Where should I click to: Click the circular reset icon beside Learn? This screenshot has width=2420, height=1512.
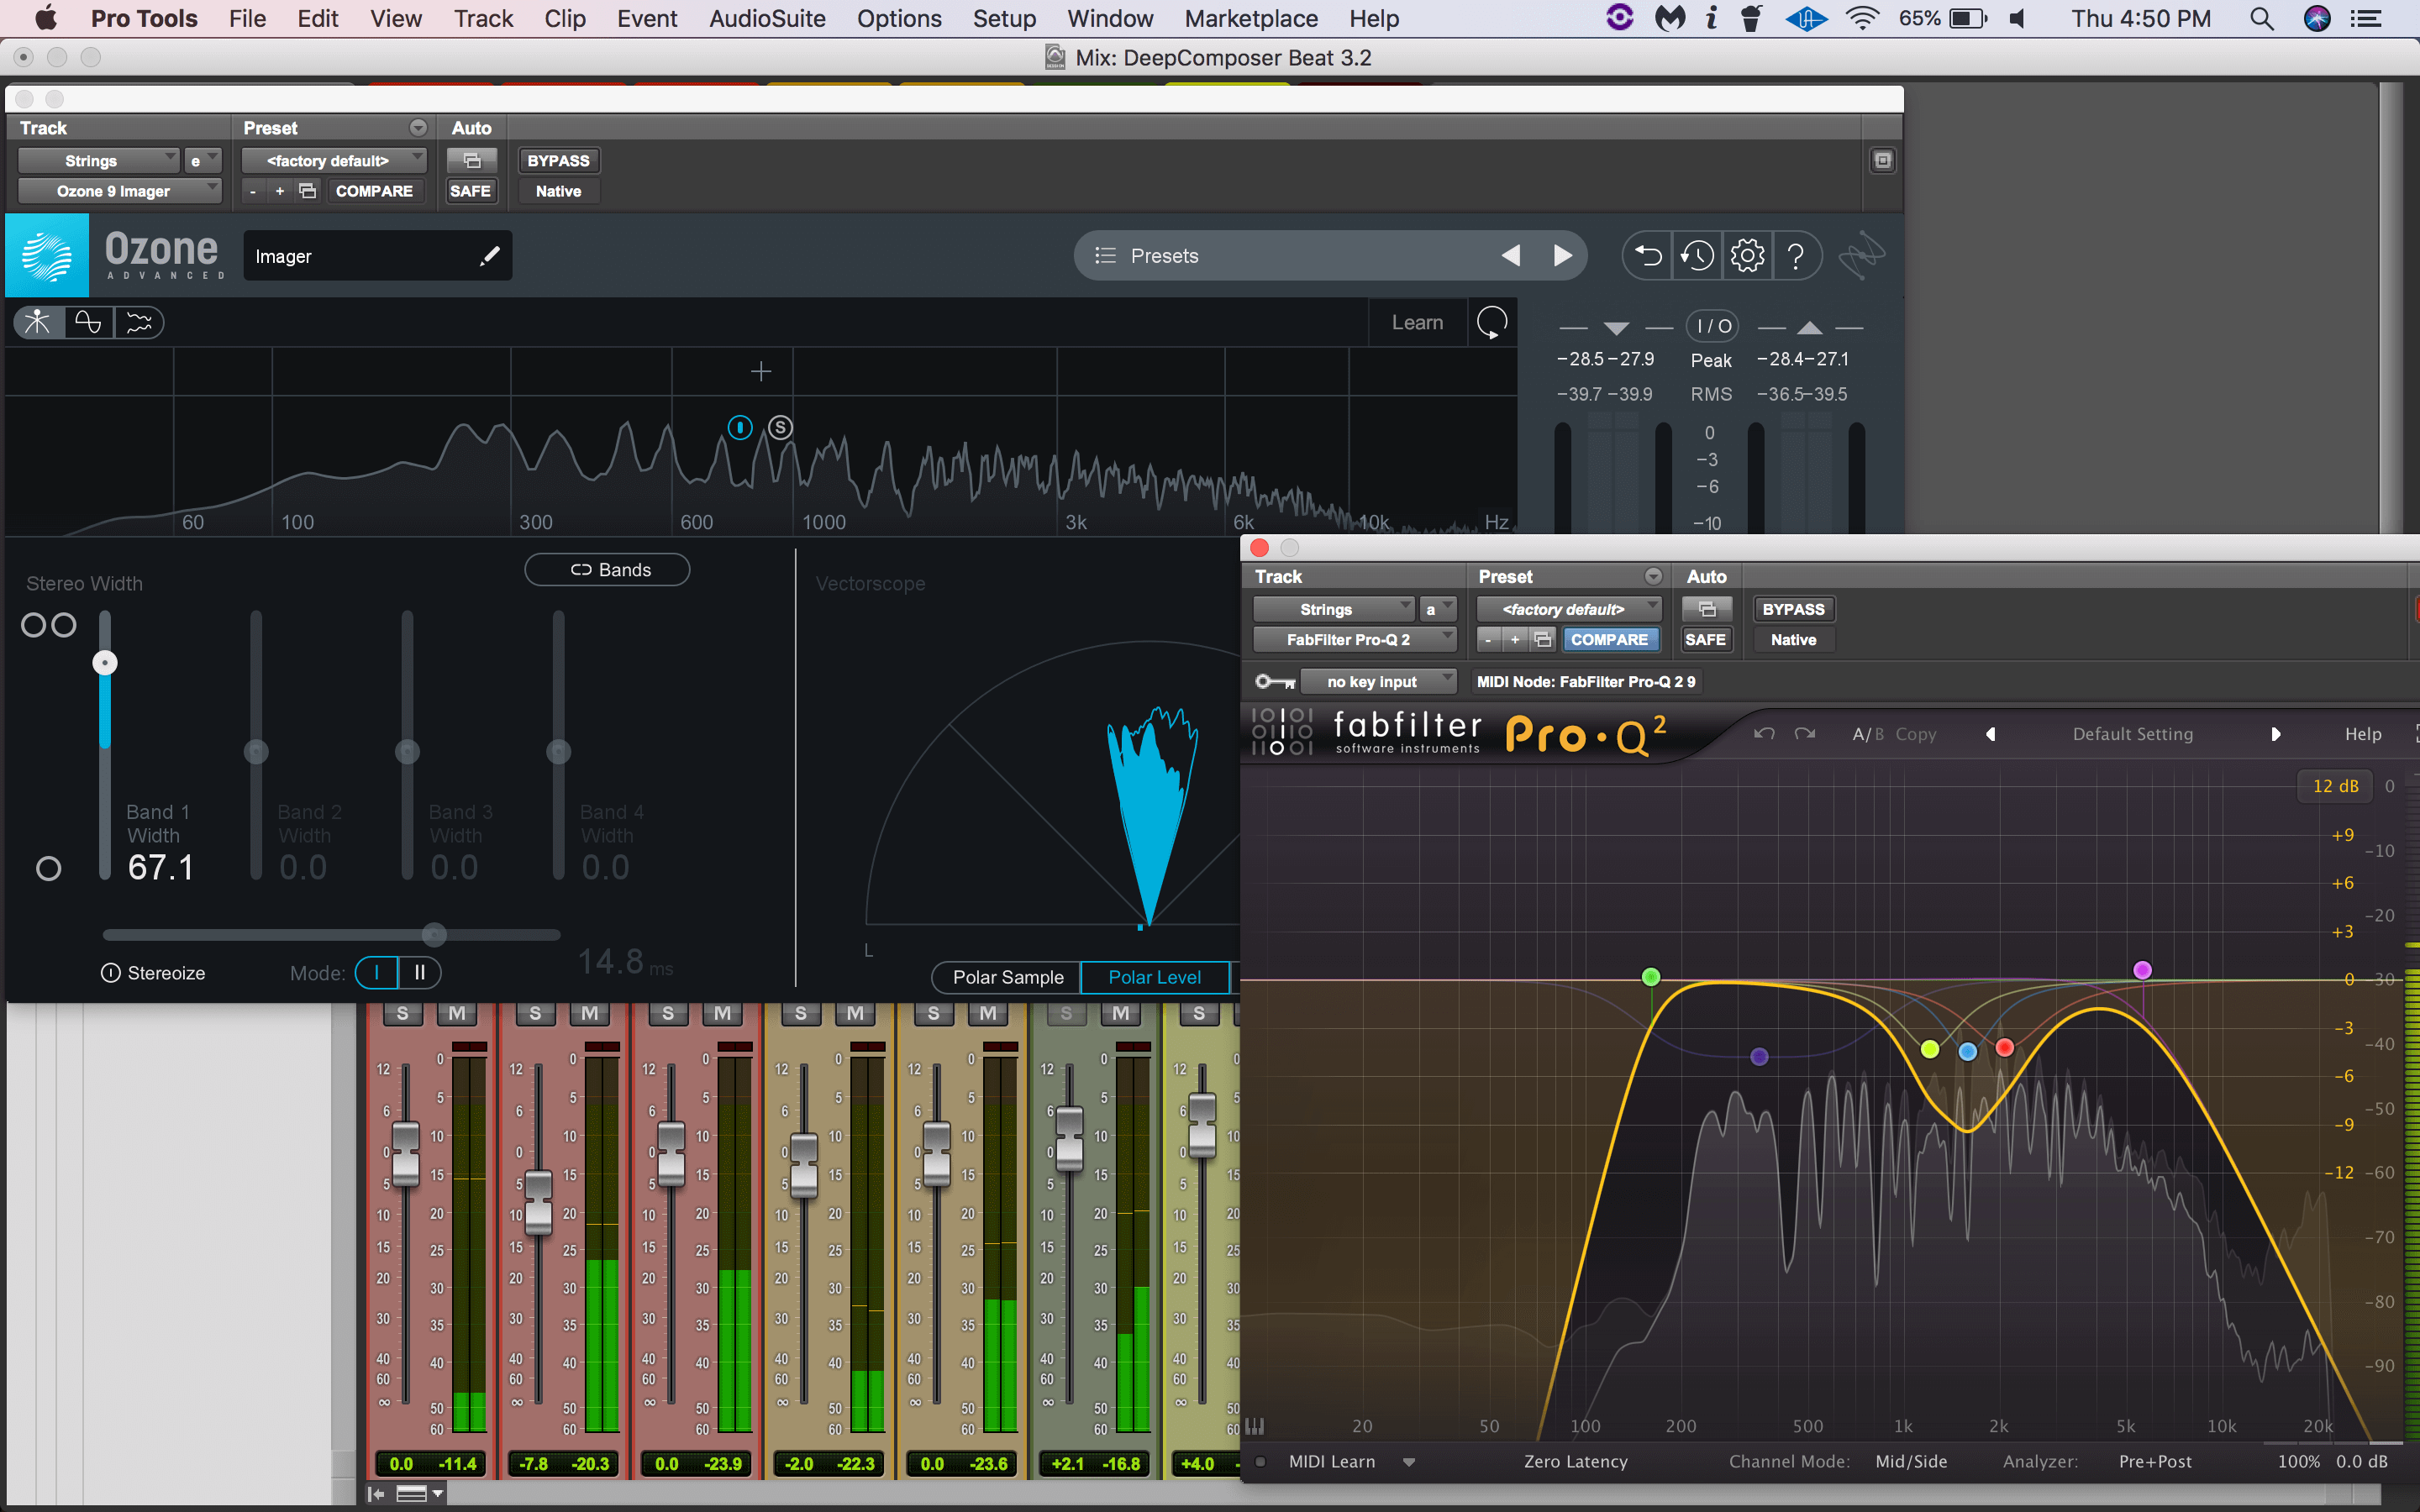tap(1491, 322)
